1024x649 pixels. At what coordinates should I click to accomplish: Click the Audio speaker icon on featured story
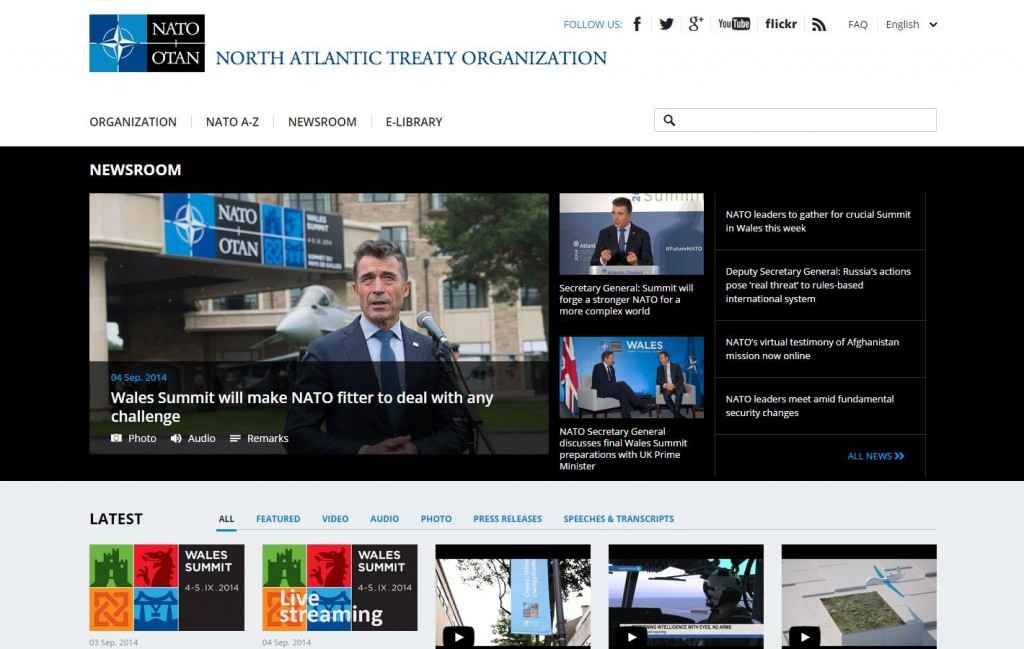point(176,438)
